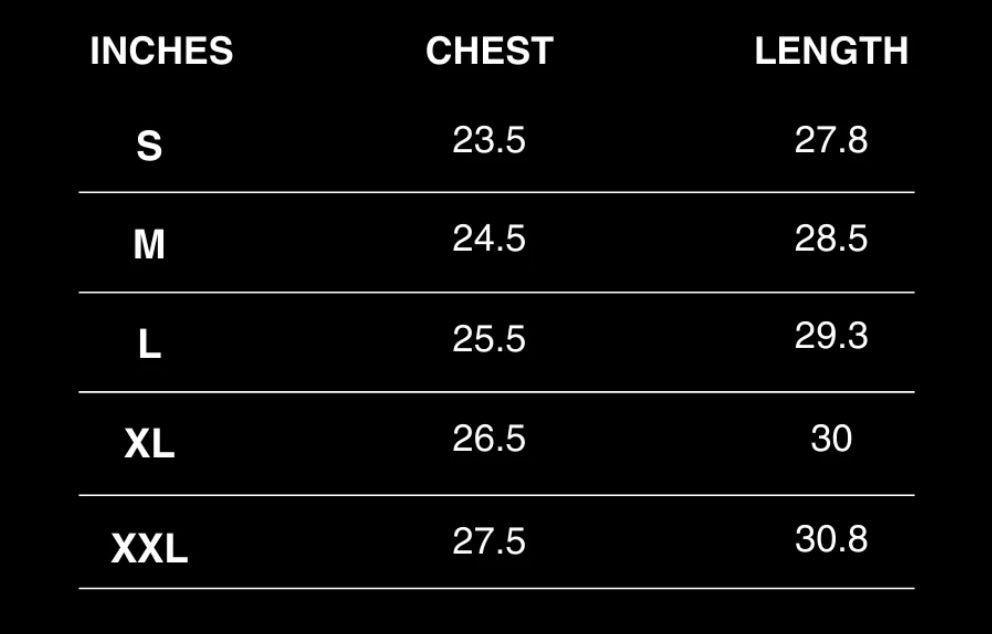Image resolution: width=992 pixels, height=634 pixels.
Task: Click the bottom divider line below XXL row
Action: 496,588
